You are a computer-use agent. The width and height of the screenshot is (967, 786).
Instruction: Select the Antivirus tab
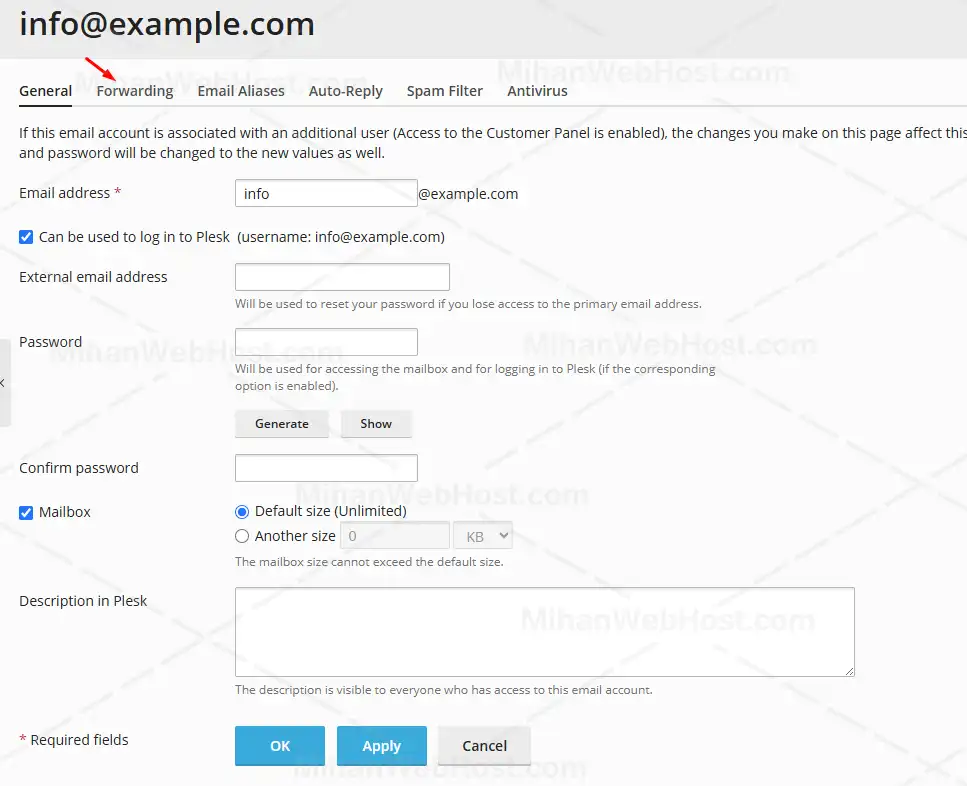tap(537, 91)
